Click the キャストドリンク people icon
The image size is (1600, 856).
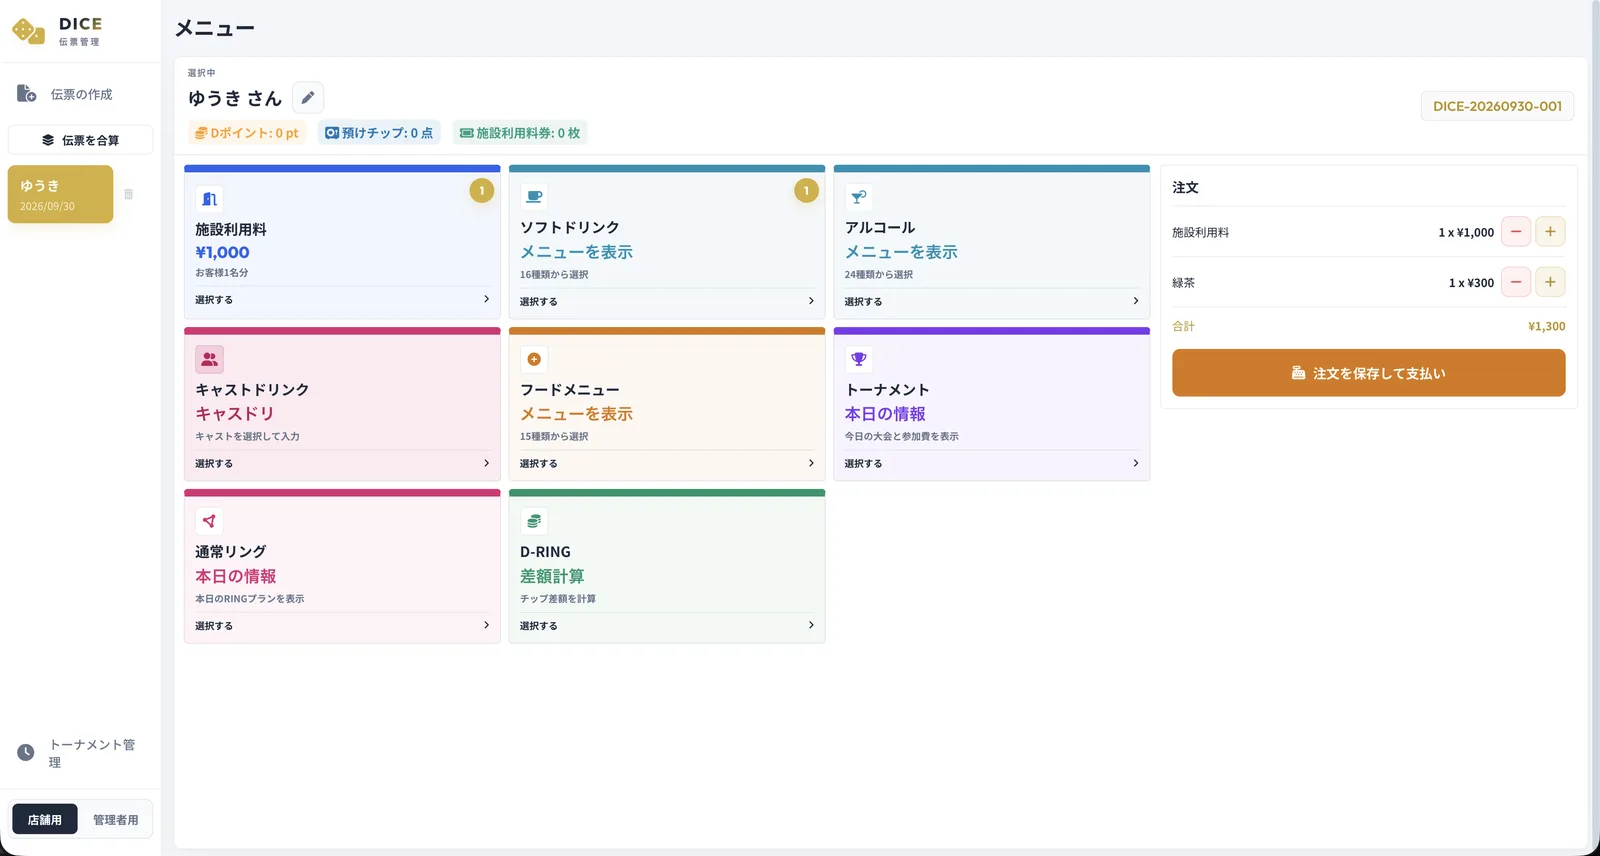pos(209,359)
